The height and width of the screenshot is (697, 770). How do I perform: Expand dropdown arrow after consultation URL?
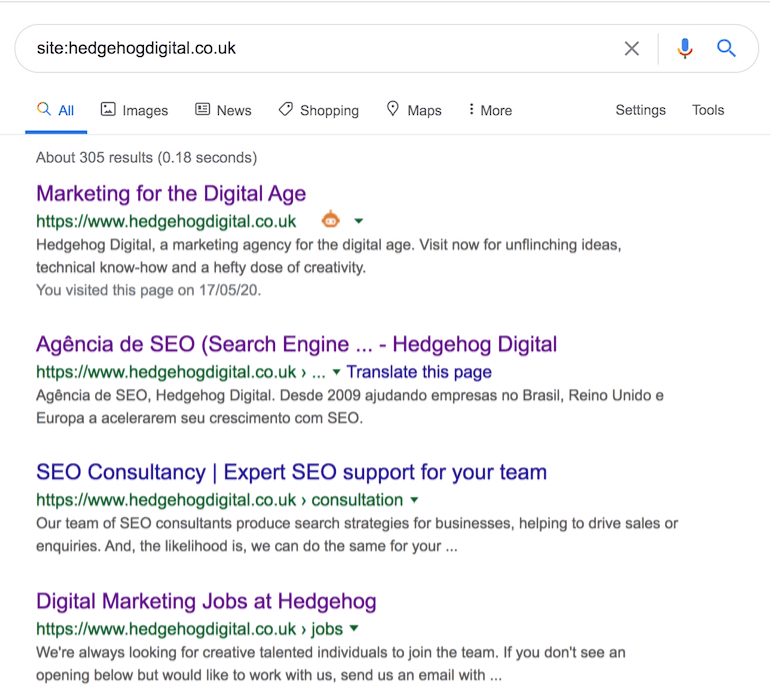point(414,500)
